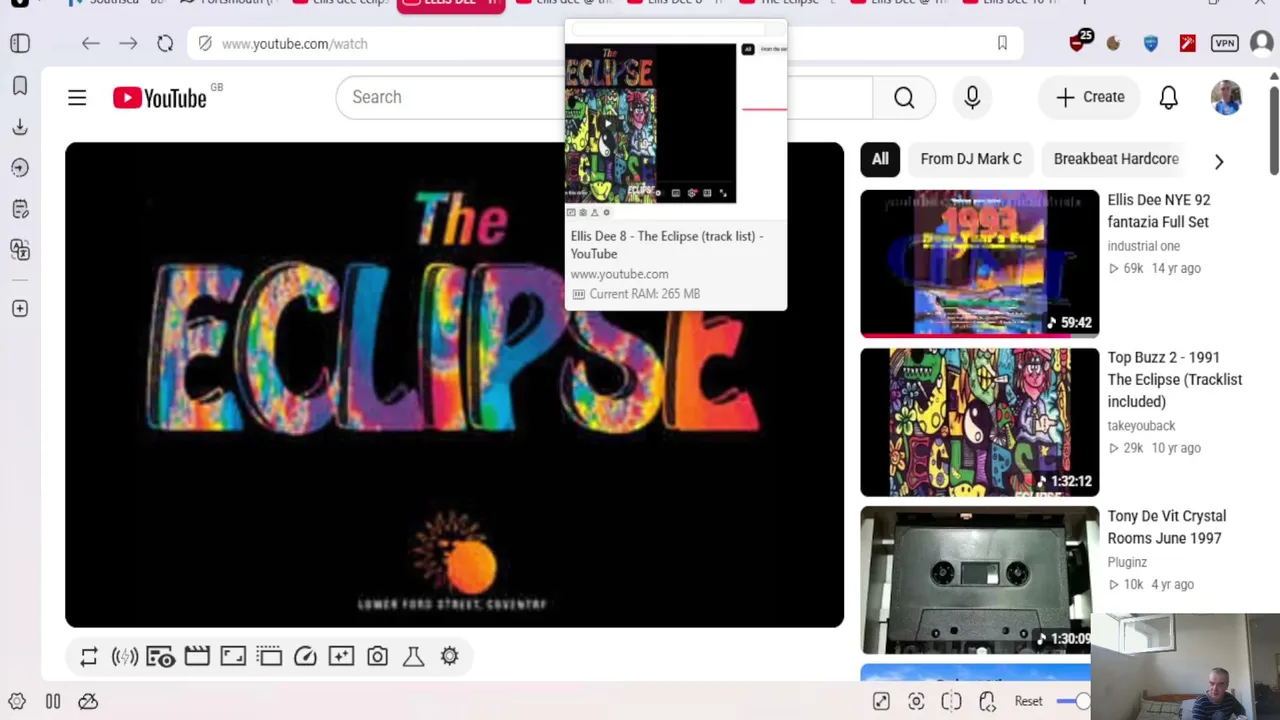Image resolution: width=1280 pixels, height=720 pixels.
Task: Bookmark this page from the address bar
Action: tap(1002, 43)
